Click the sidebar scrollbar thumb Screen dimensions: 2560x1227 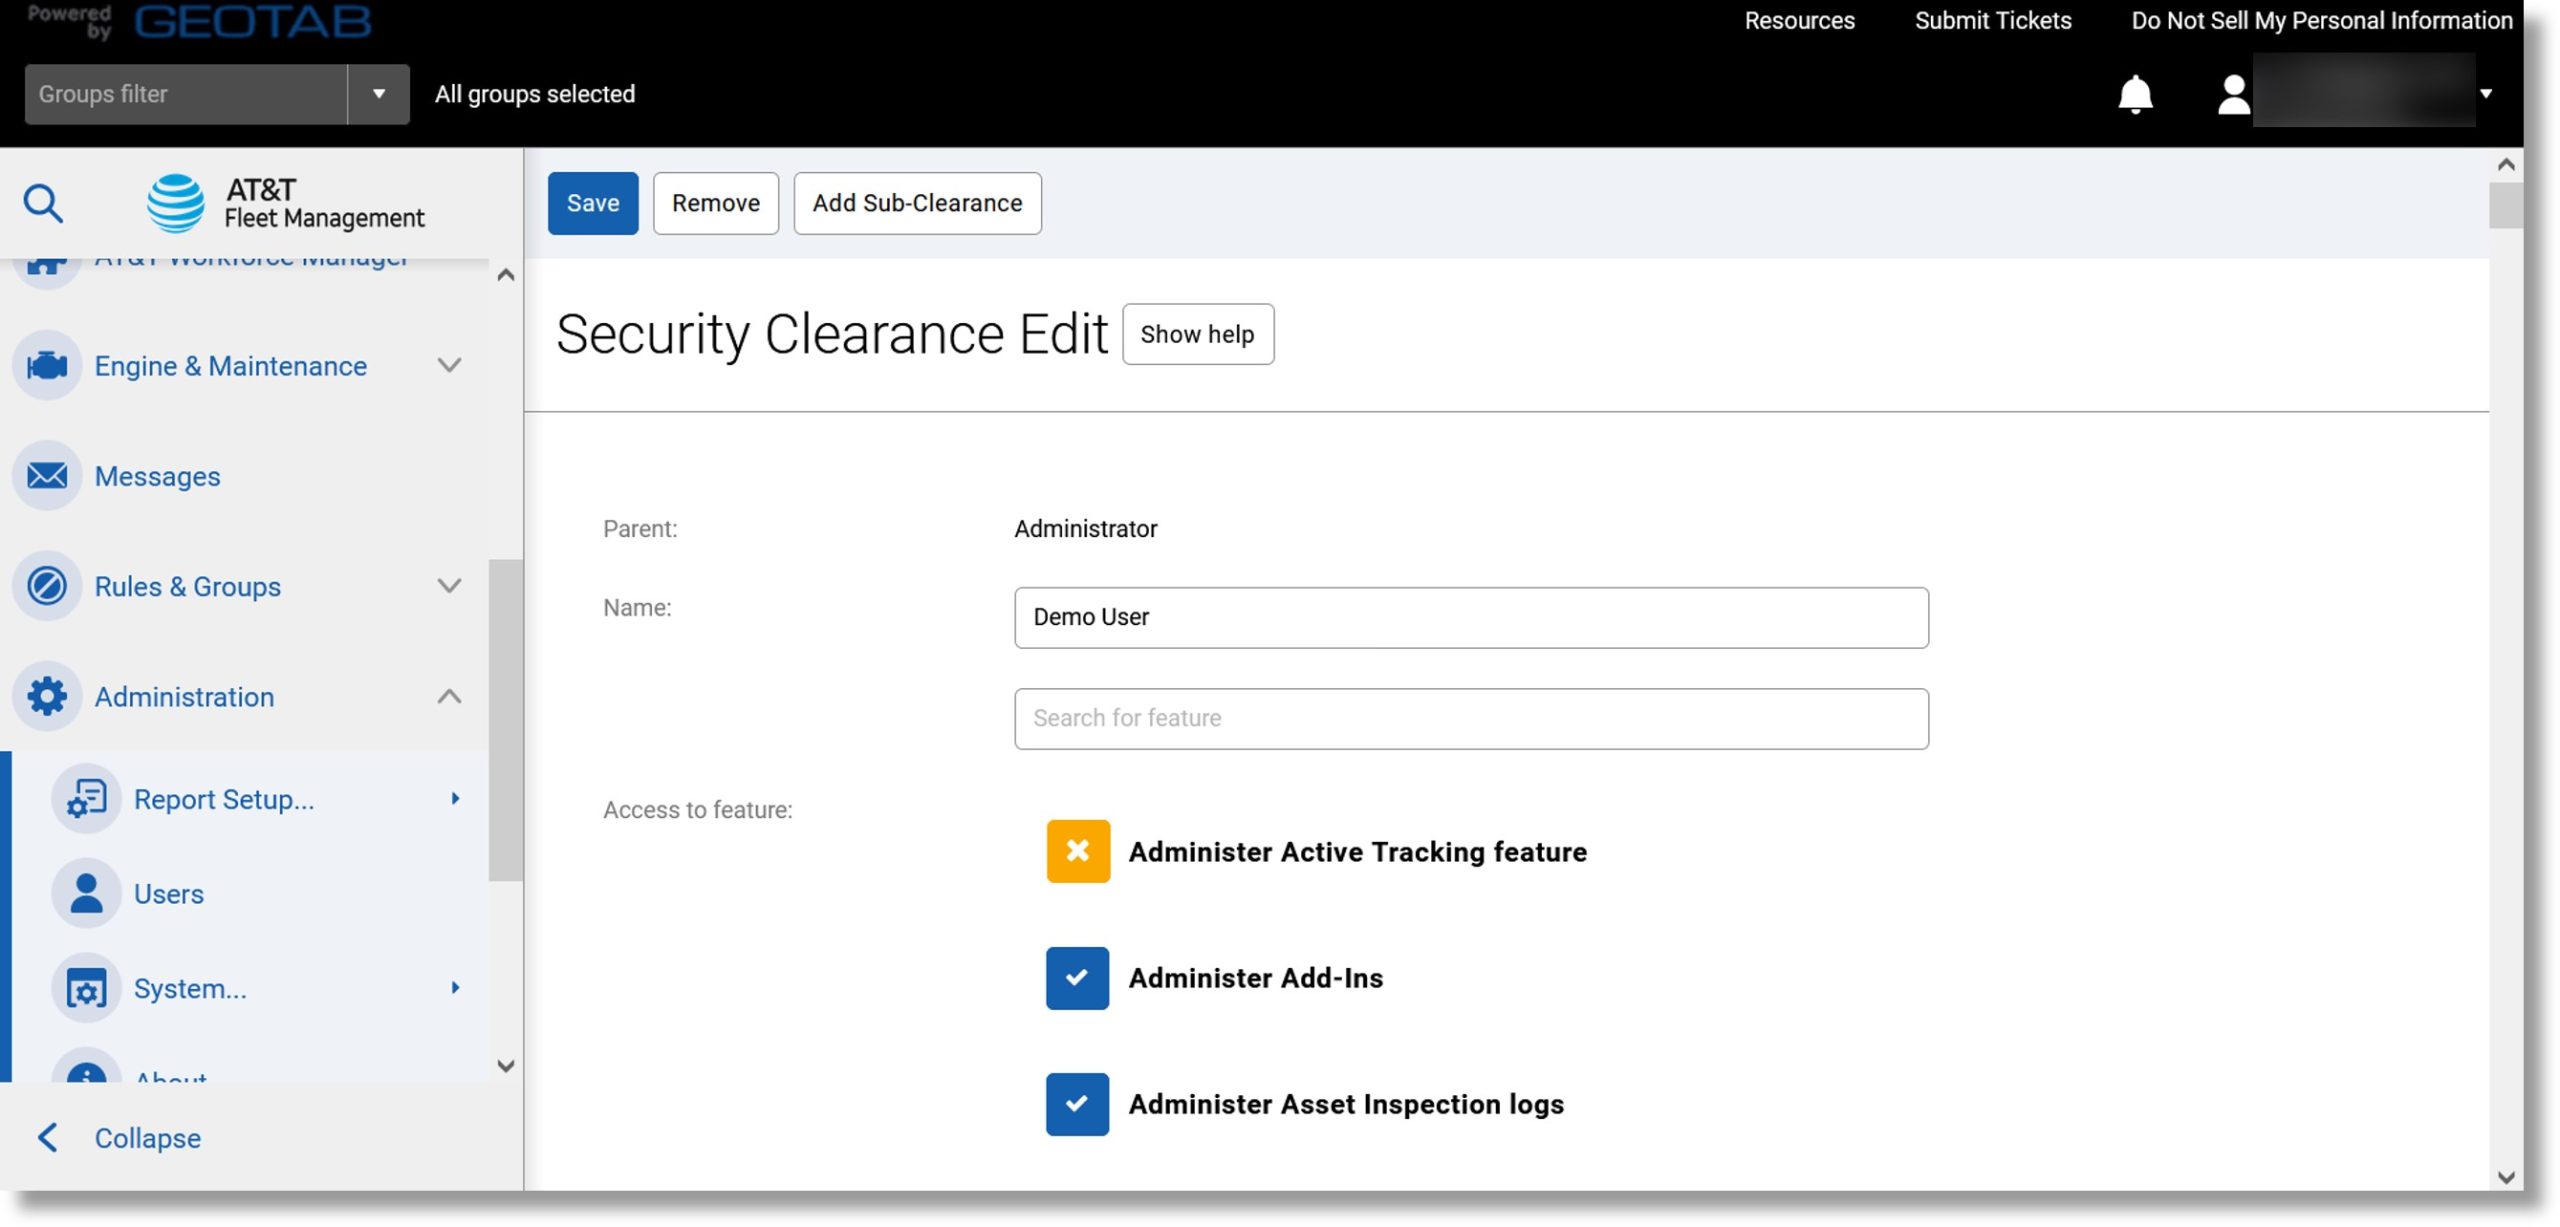click(x=505, y=720)
